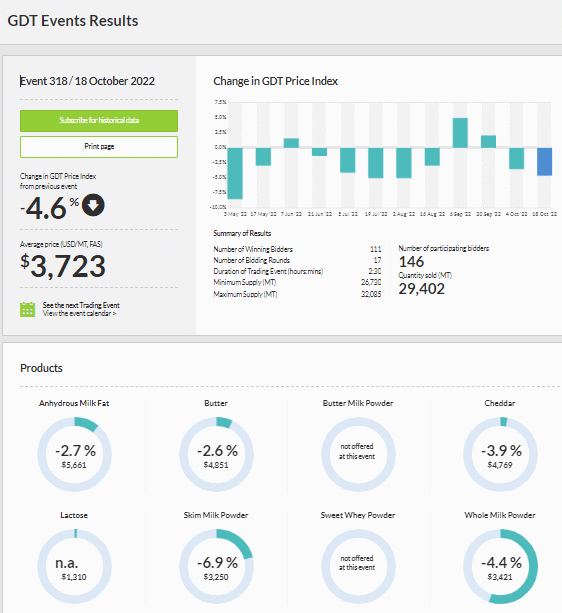This screenshot has height=613, width=562.
Task: Click the down-arrow price index icon
Action: click(93, 205)
